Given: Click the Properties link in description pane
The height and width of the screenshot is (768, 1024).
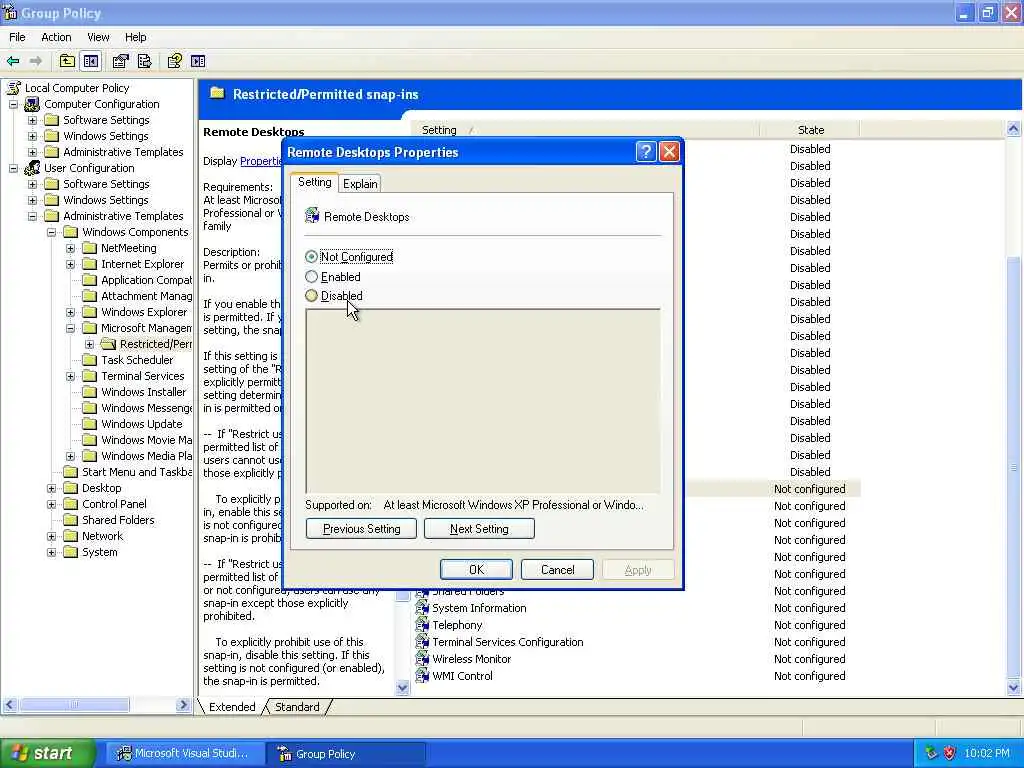Looking at the screenshot, I should click(261, 161).
